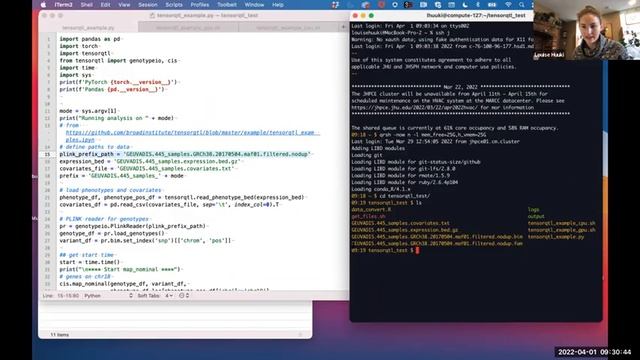The image size is (640, 360).
Task: Open Spotlight search magnifier icon
Action: coord(522,5)
